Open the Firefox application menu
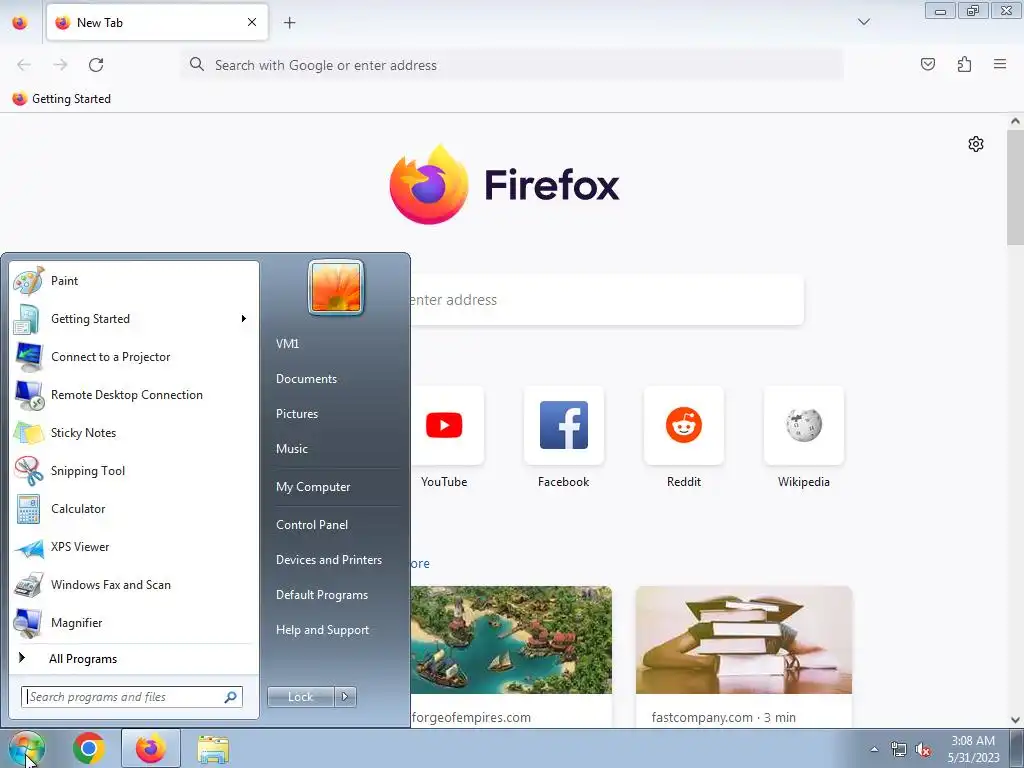 pos(1000,64)
